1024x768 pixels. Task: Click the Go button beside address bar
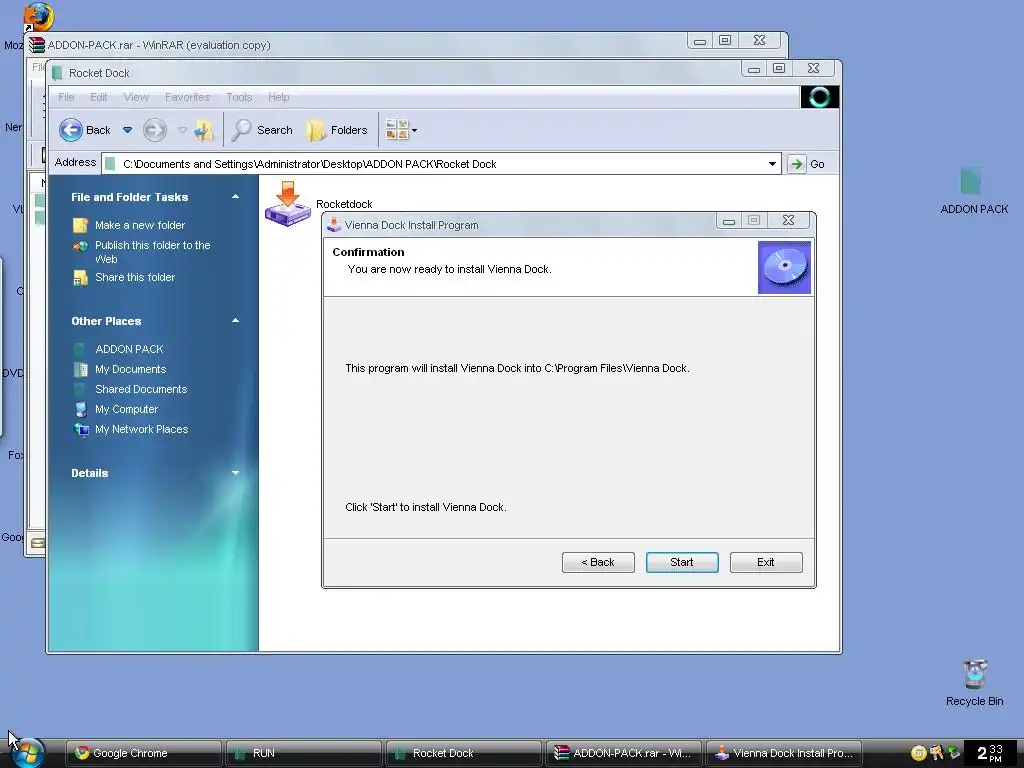[808, 164]
